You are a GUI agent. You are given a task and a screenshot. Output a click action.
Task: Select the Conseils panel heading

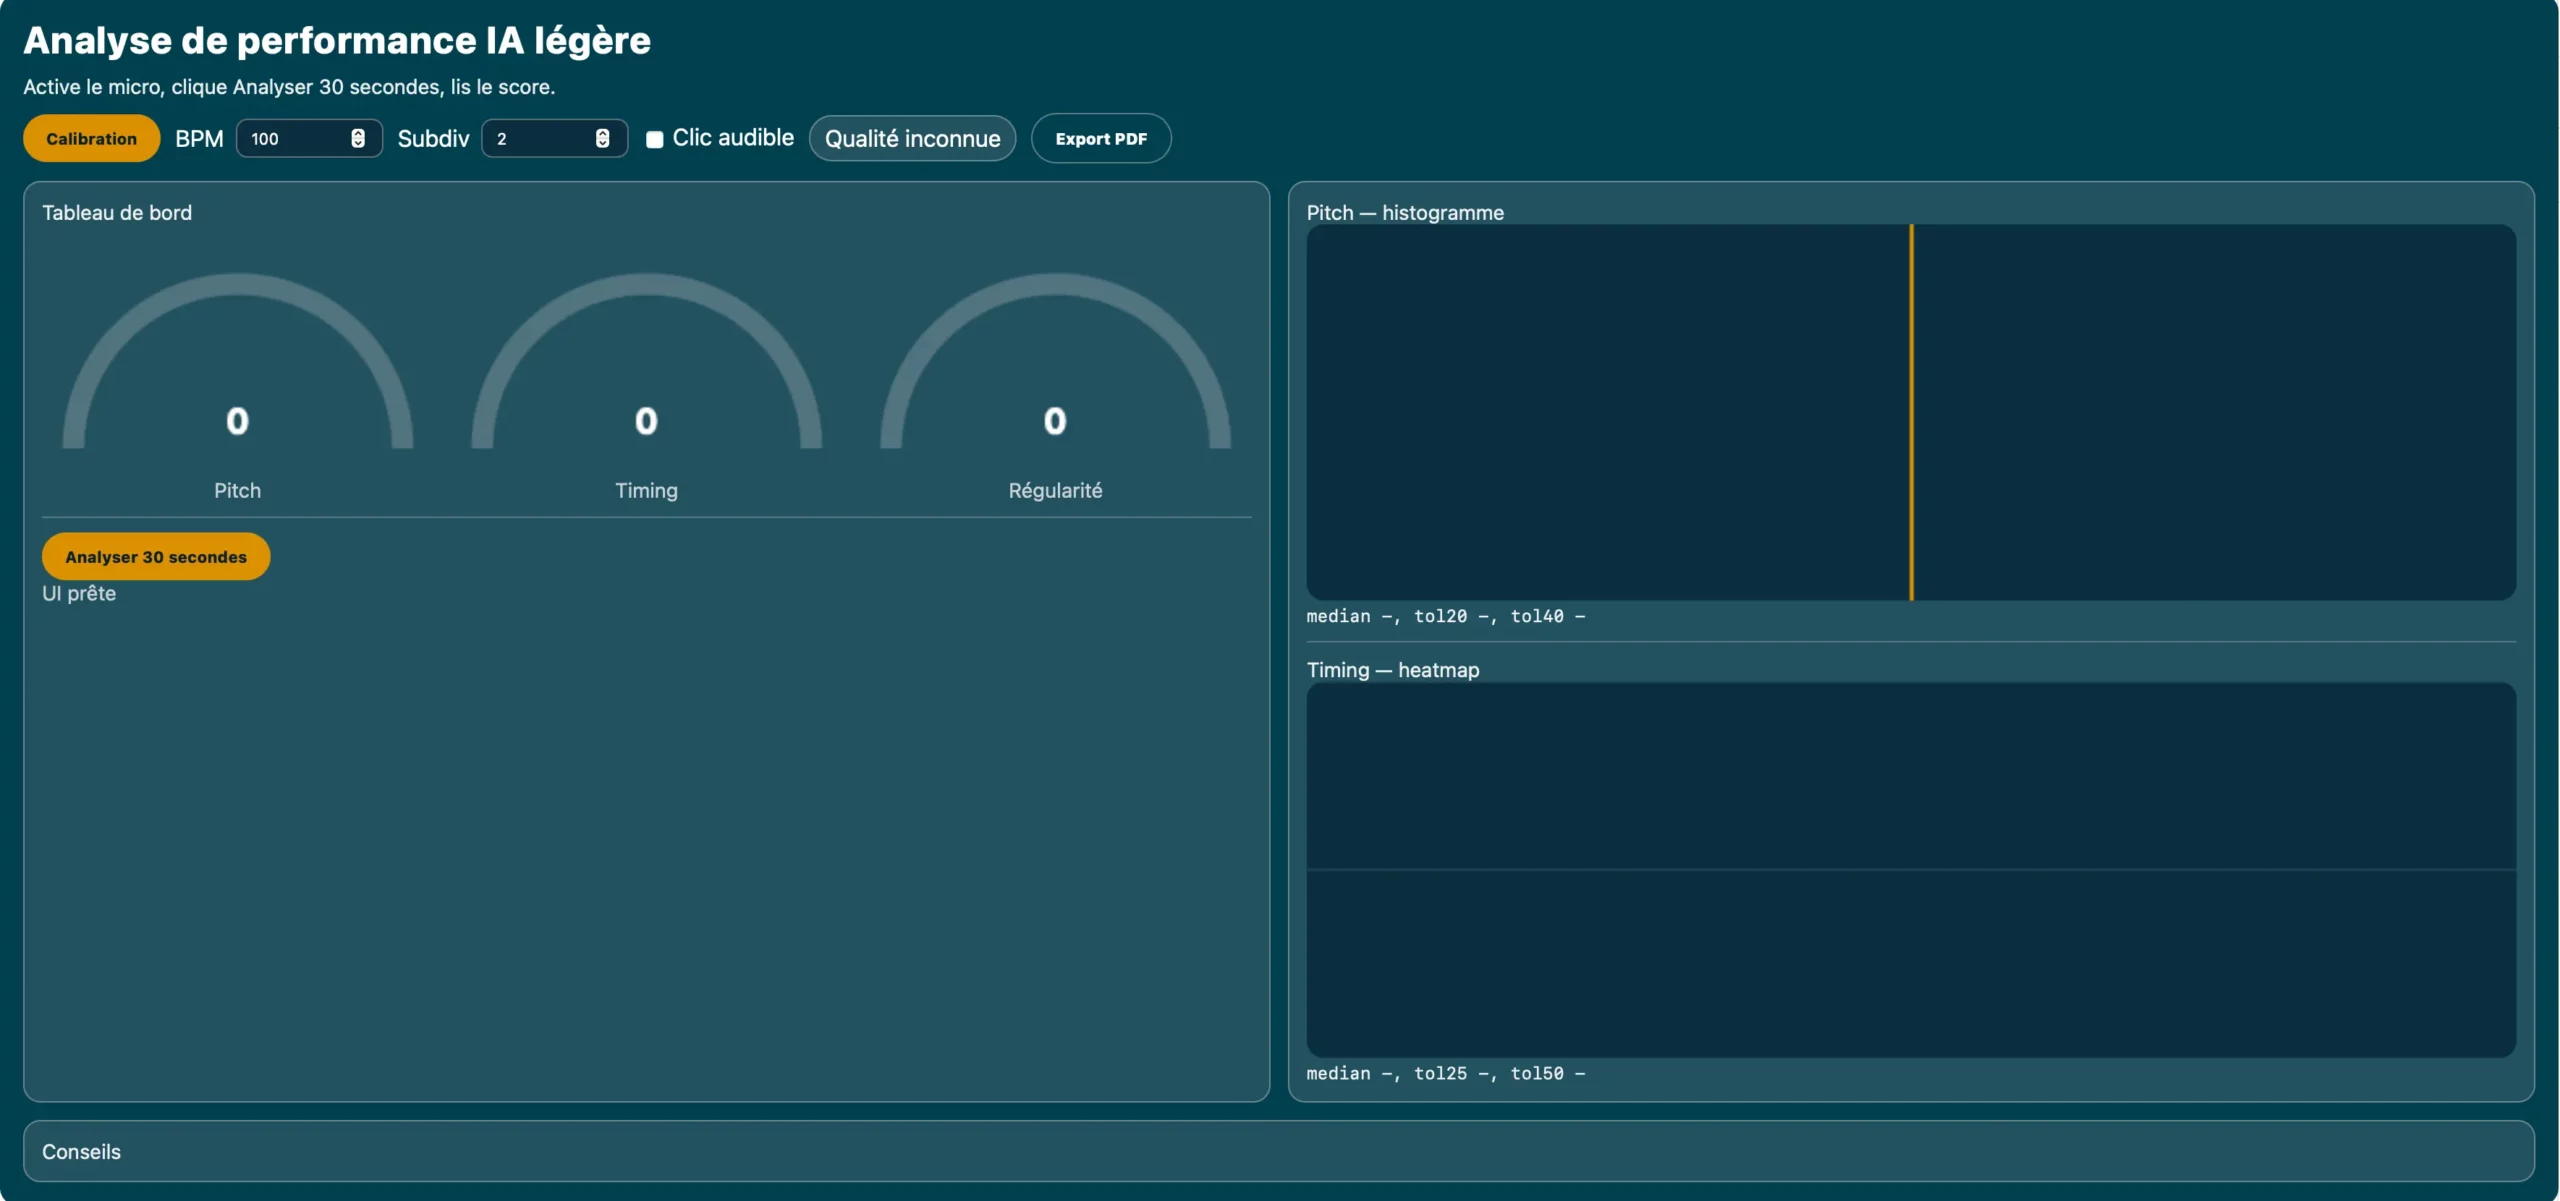coord(81,1152)
